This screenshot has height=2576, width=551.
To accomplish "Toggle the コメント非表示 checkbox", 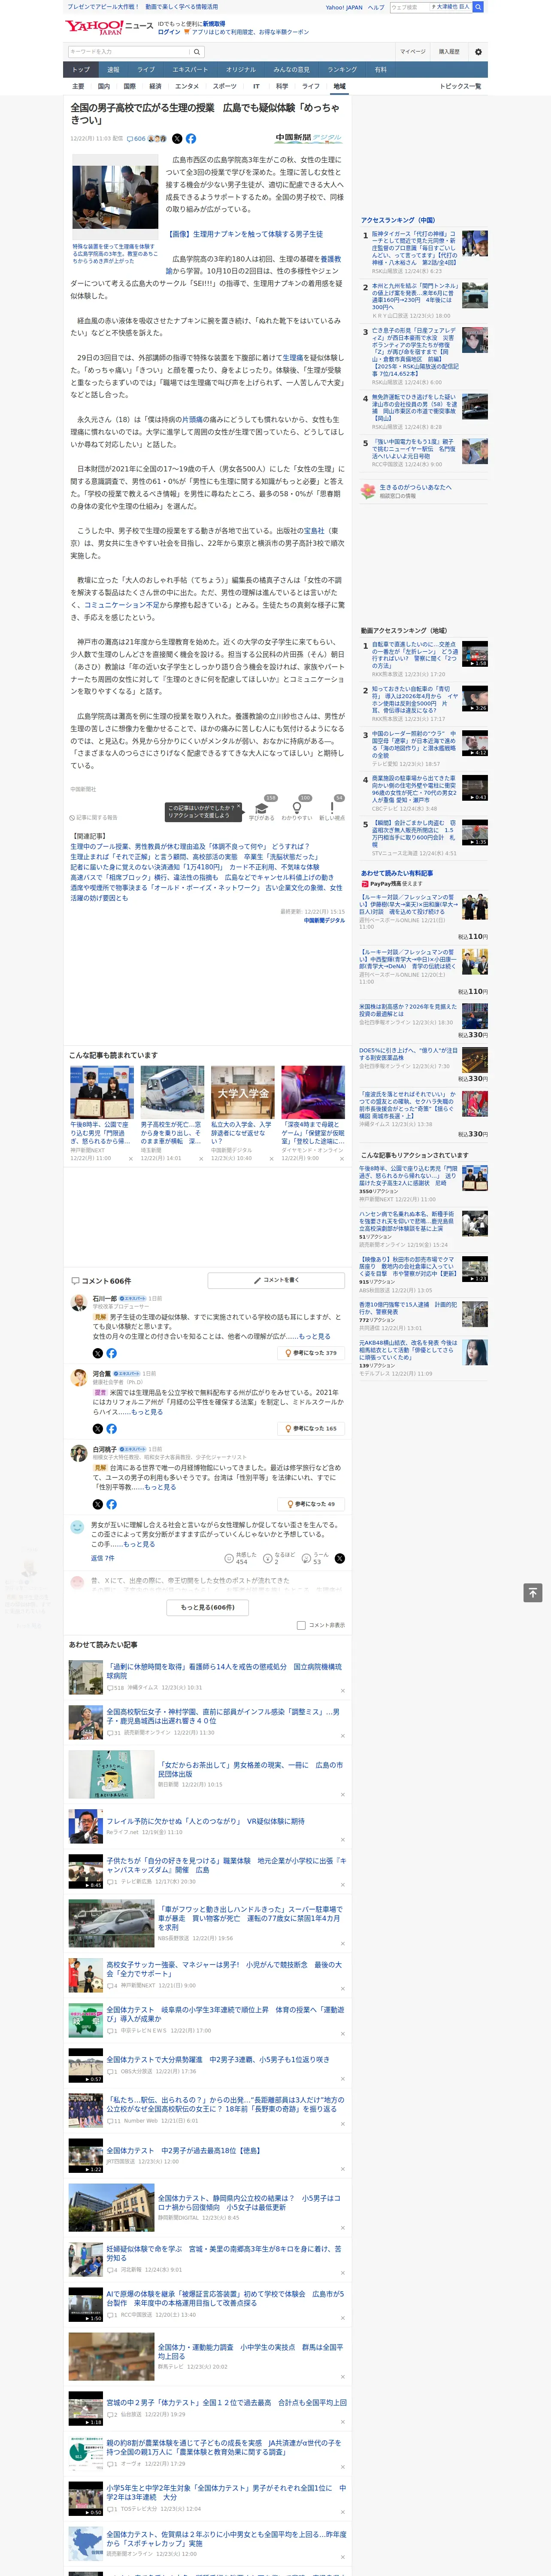I will click(x=301, y=1625).
